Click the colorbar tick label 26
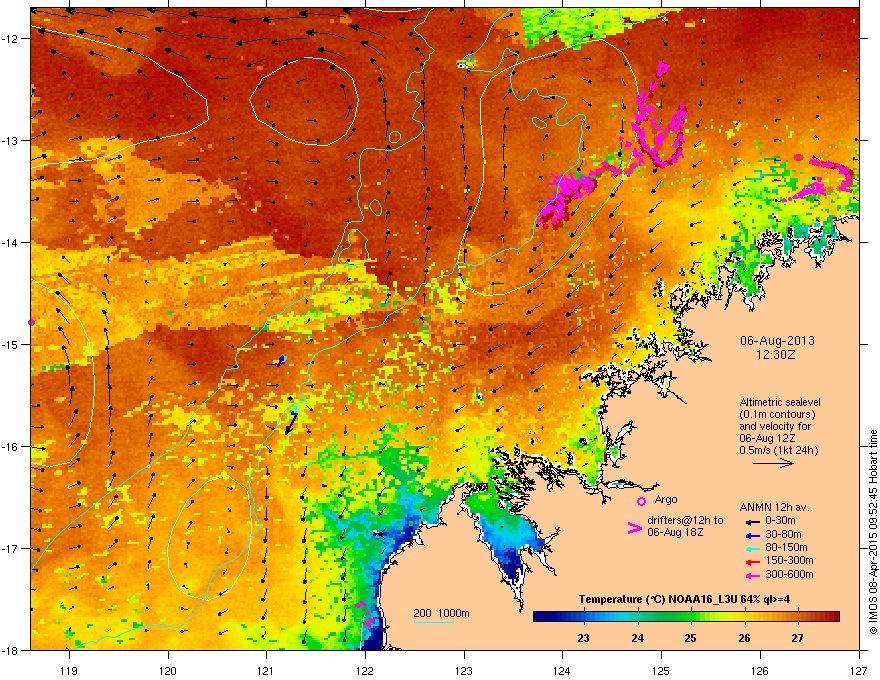The image size is (880, 680). click(744, 638)
